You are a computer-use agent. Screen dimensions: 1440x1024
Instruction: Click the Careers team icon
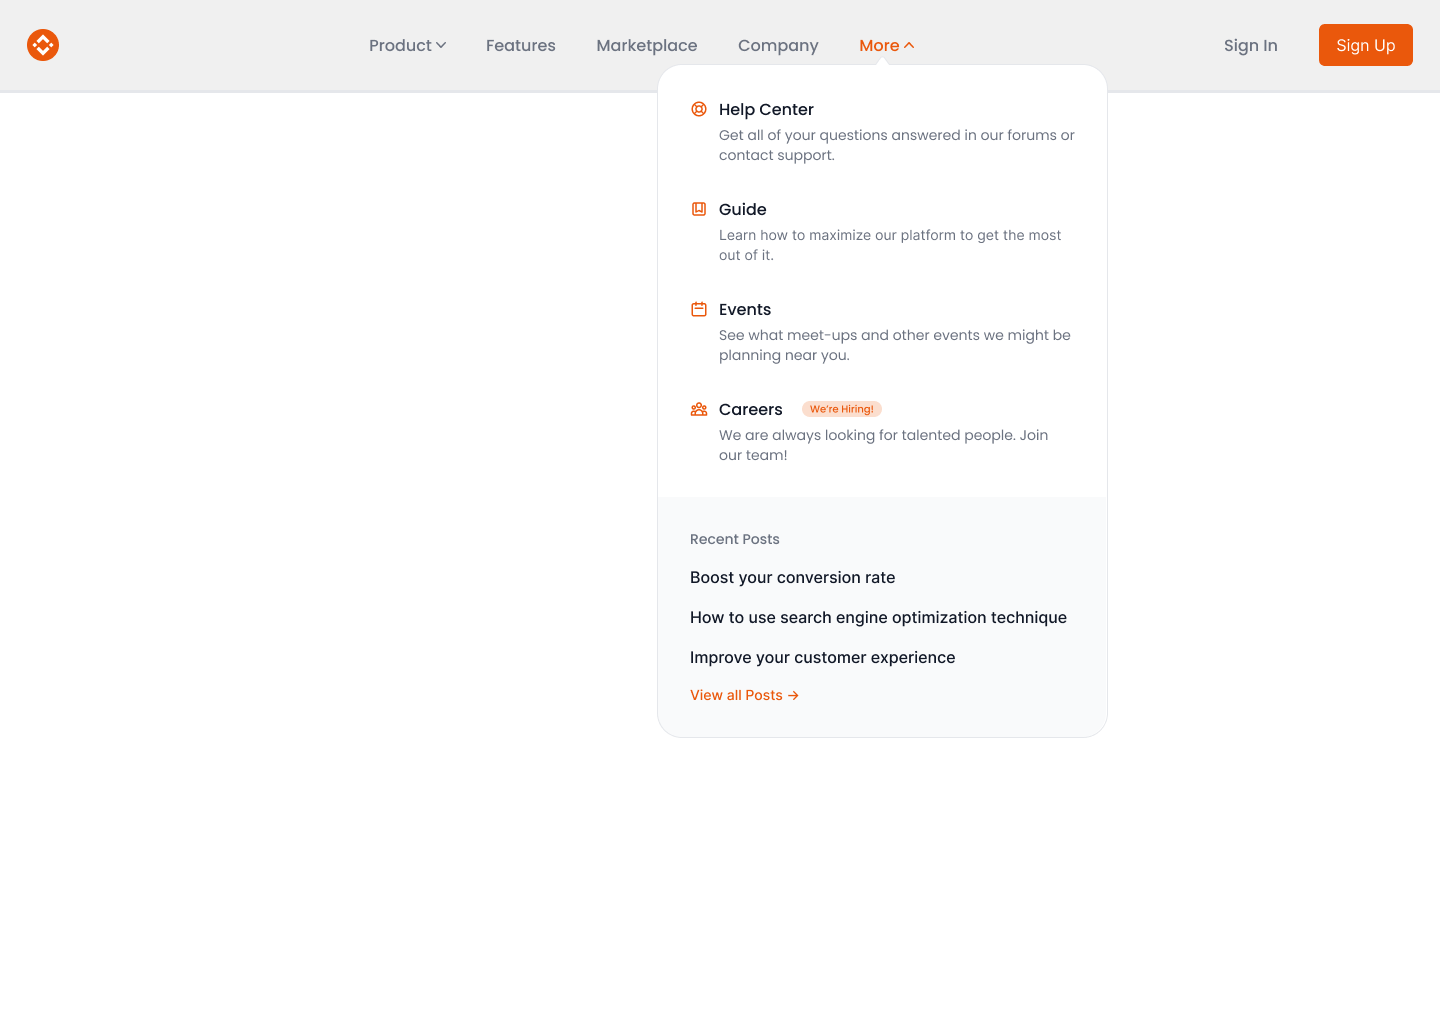(x=698, y=408)
